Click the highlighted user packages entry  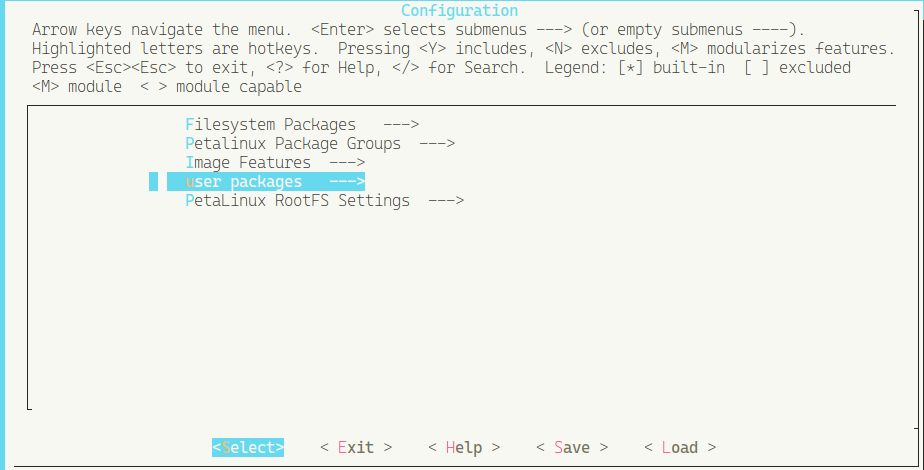[x=244, y=182]
